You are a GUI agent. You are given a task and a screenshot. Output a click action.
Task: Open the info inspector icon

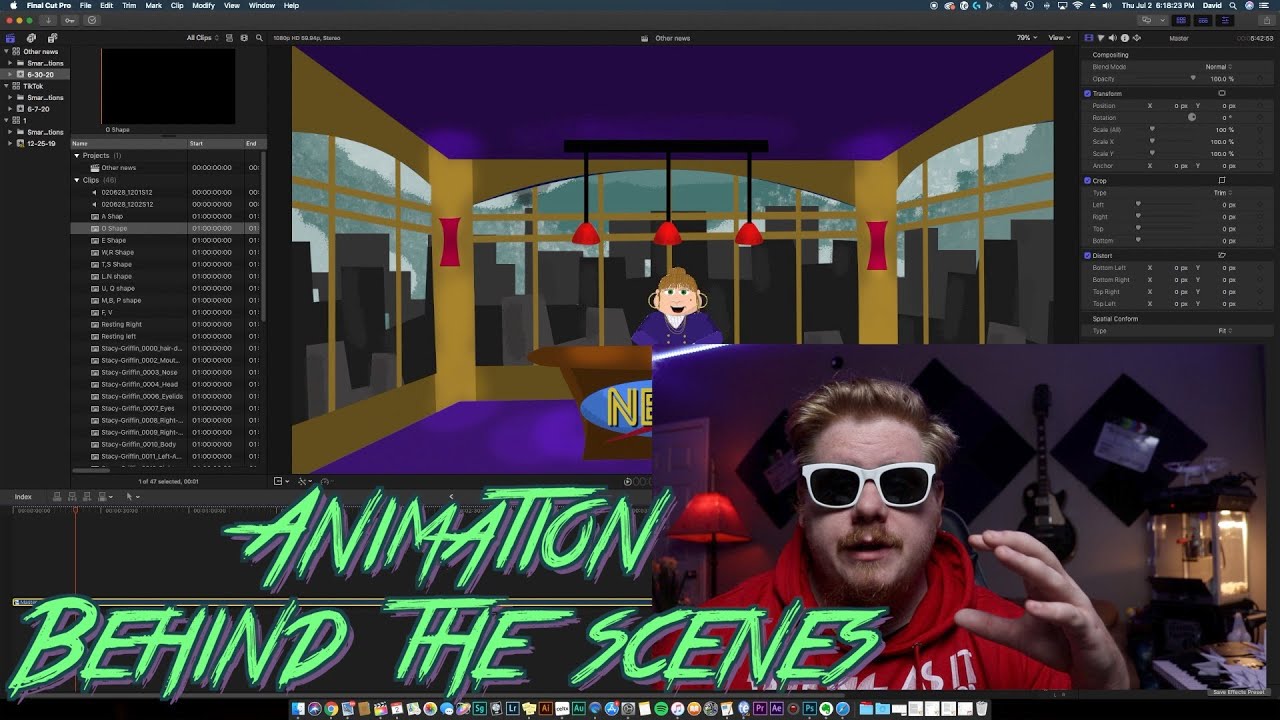click(1125, 38)
